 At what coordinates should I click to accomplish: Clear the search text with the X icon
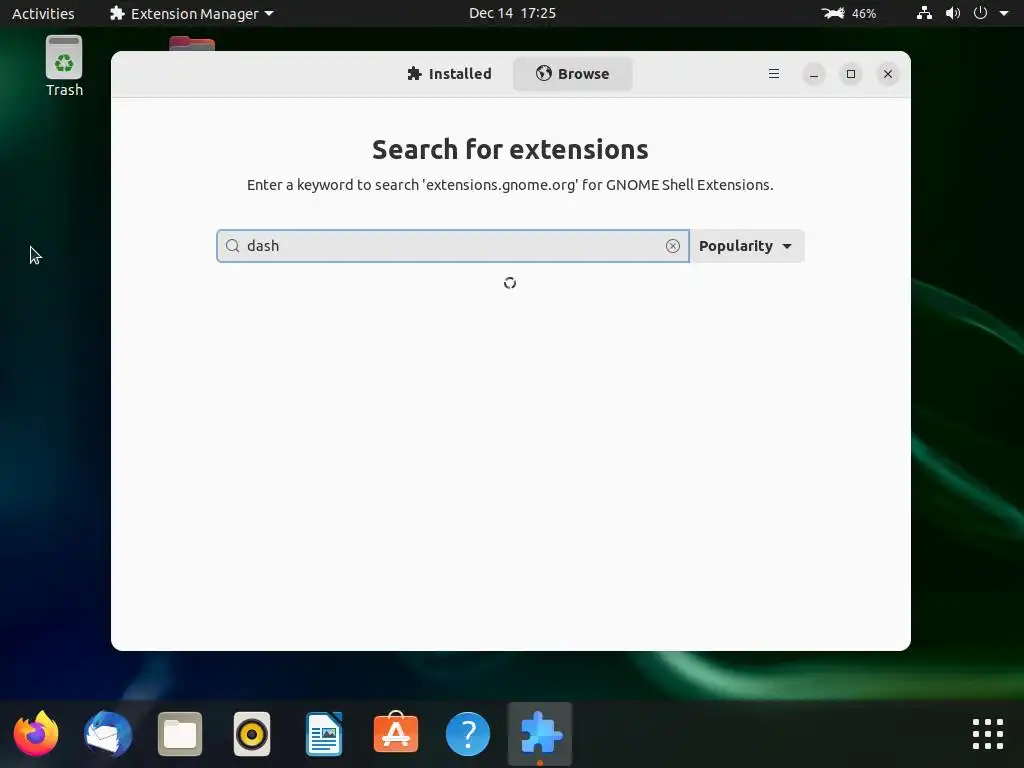coord(673,246)
